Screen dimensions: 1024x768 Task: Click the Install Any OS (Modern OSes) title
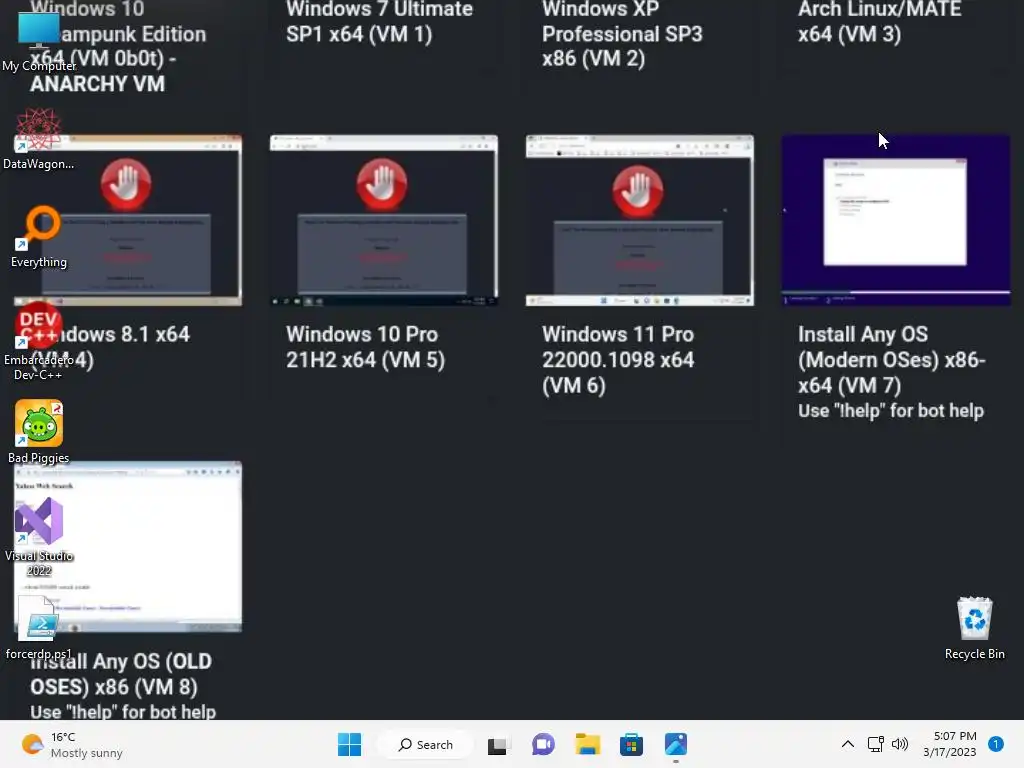[x=892, y=359]
